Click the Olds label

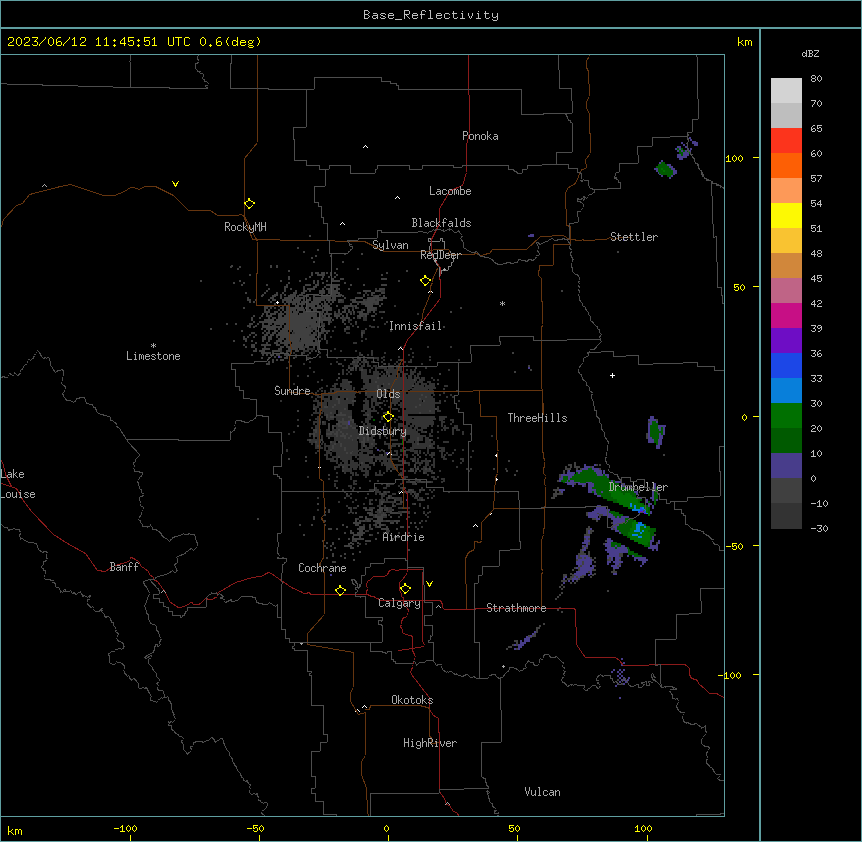tap(388, 394)
